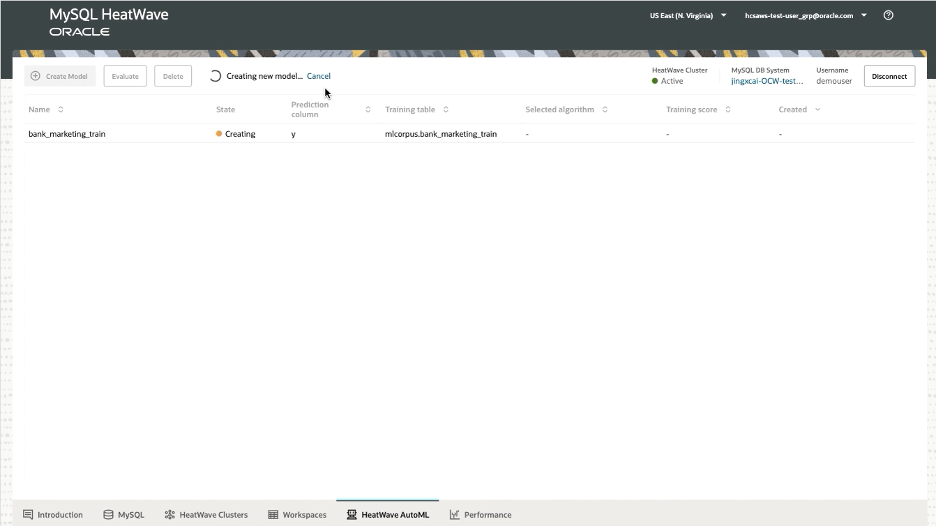This screenshot has height=526, width=936.
Task: Click the Selected algorithm column header label
Action: (x=559, y=109)
